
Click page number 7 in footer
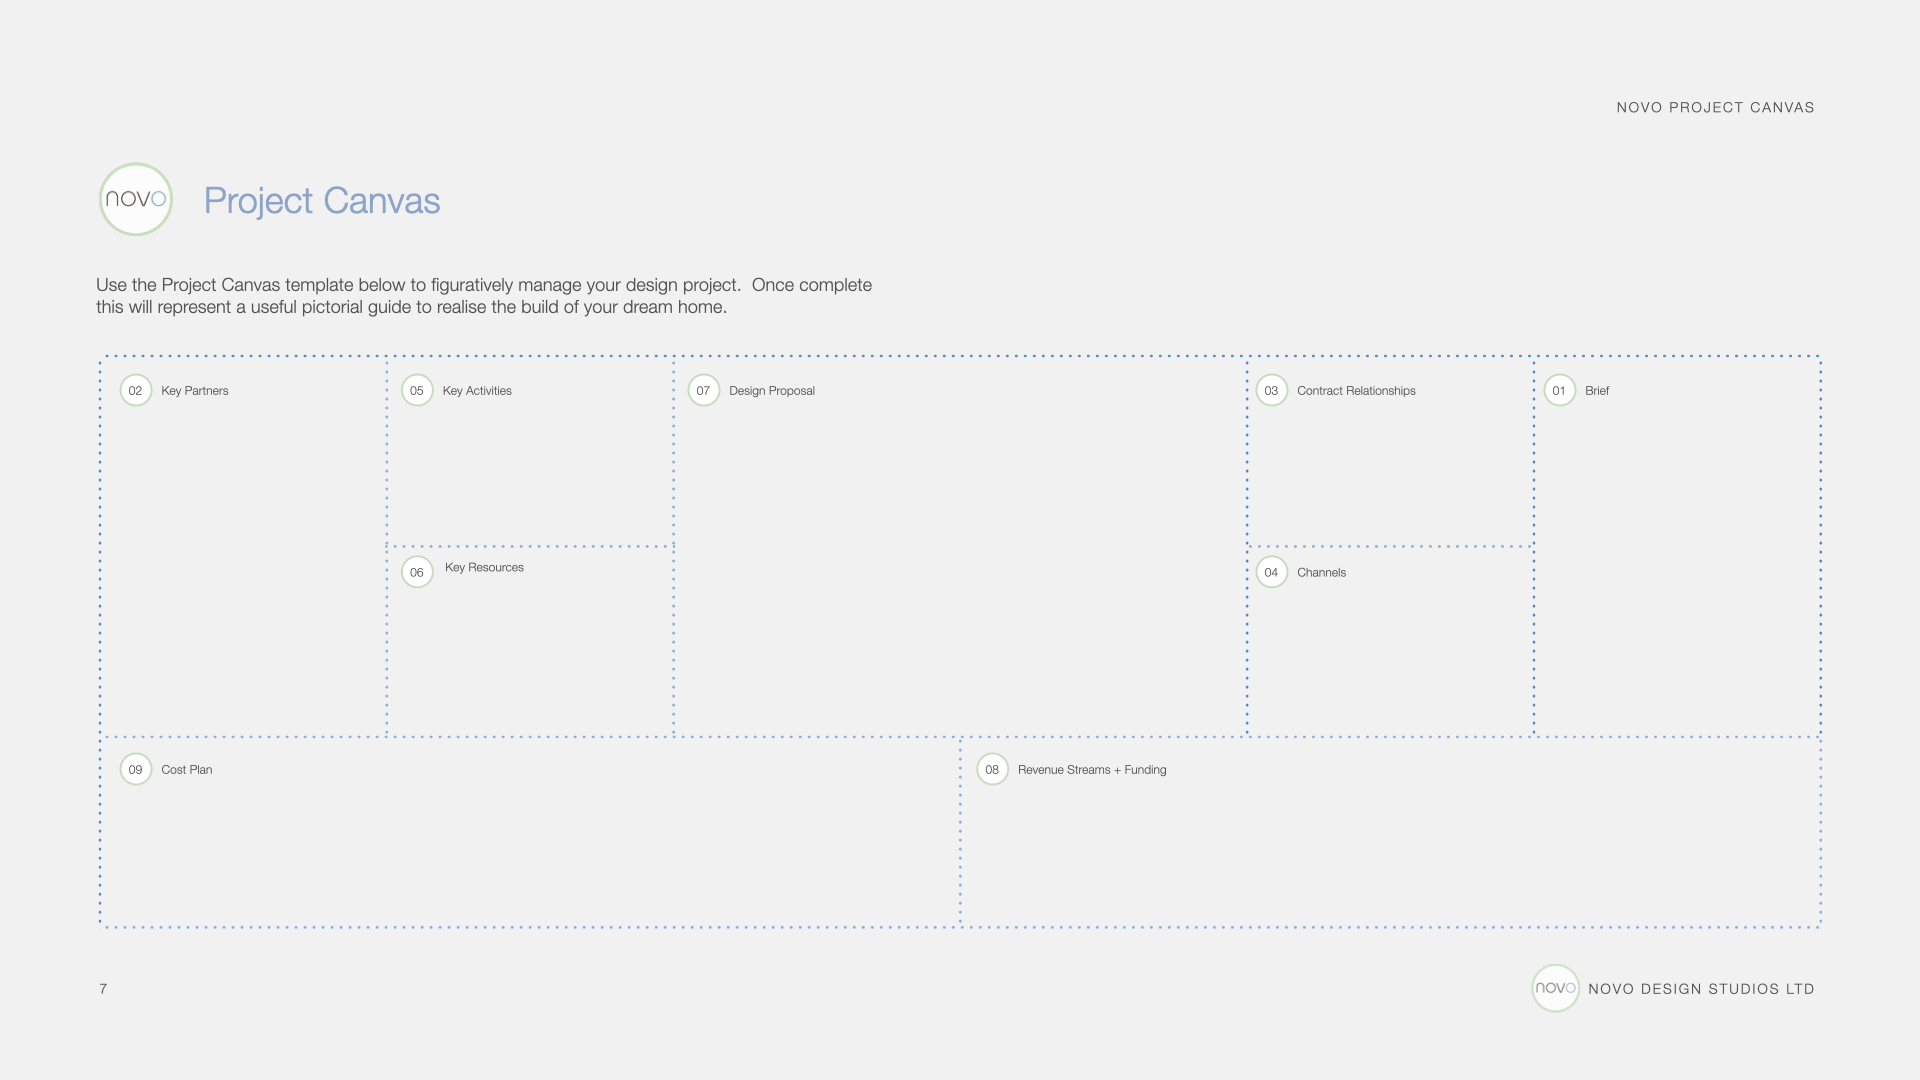coord(103,989)
